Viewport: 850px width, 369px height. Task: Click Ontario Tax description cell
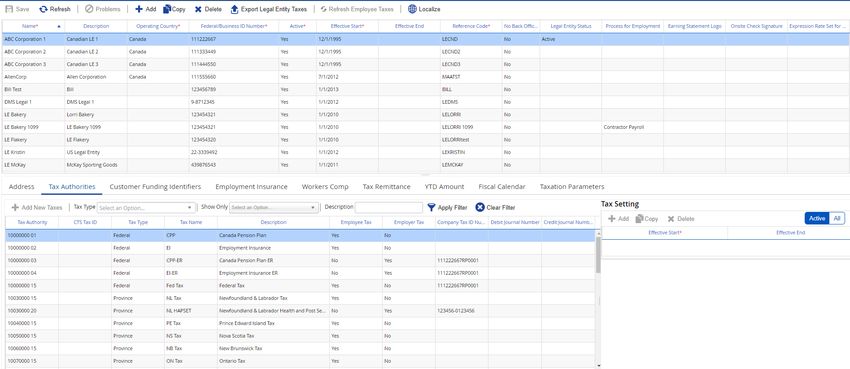[x=273, y=361]
